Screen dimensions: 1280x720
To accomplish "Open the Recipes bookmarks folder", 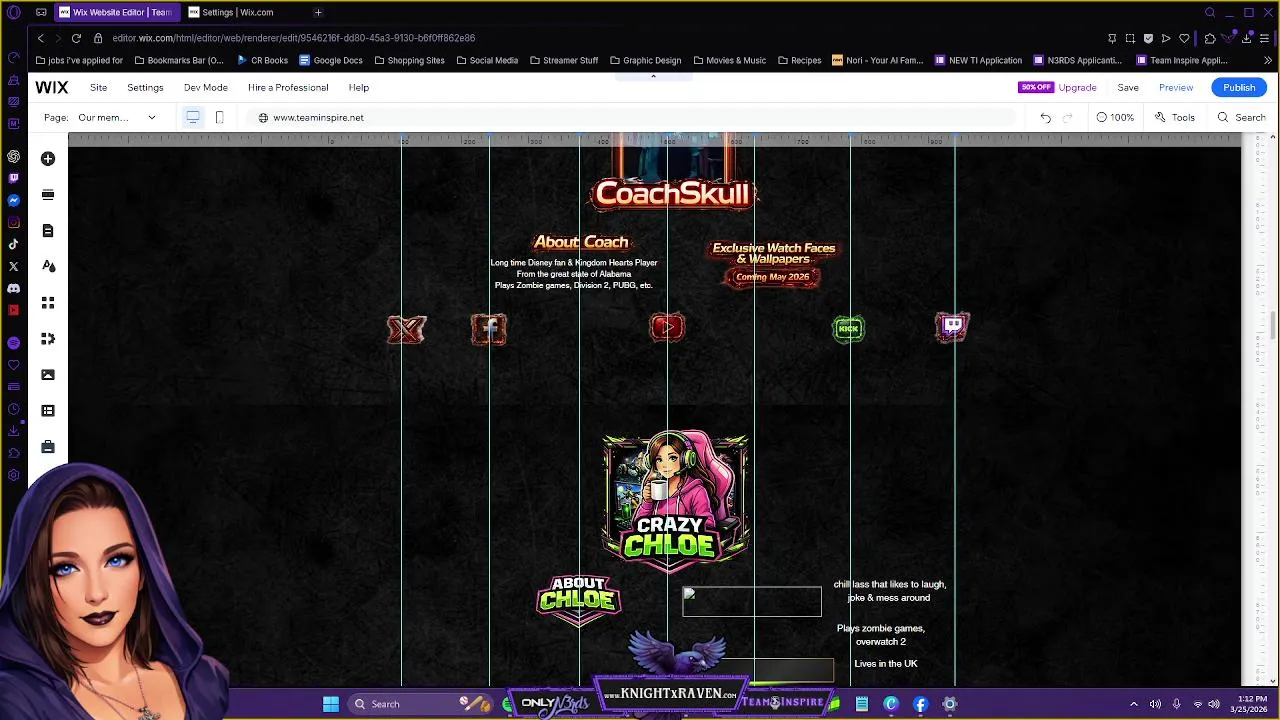I will 799,60.
